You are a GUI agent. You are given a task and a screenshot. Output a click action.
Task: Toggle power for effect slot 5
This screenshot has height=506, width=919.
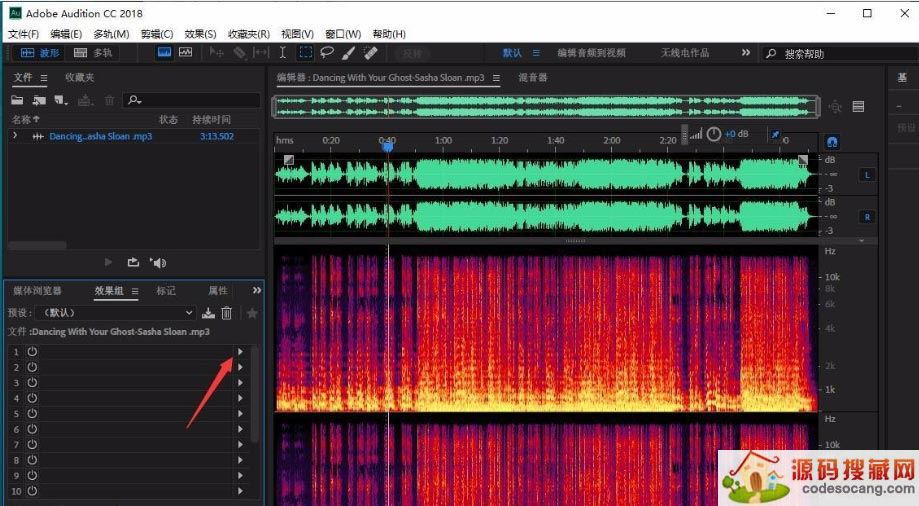[32, 414]
